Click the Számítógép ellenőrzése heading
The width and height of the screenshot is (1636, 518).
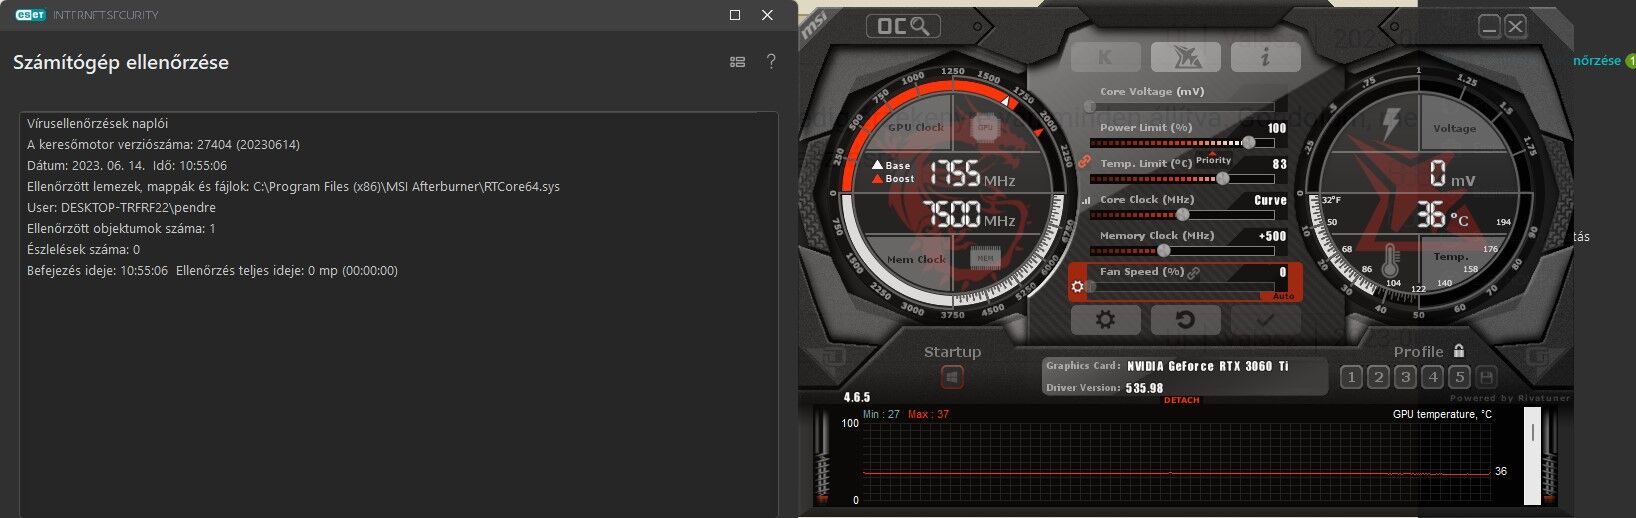pos(121,62)
